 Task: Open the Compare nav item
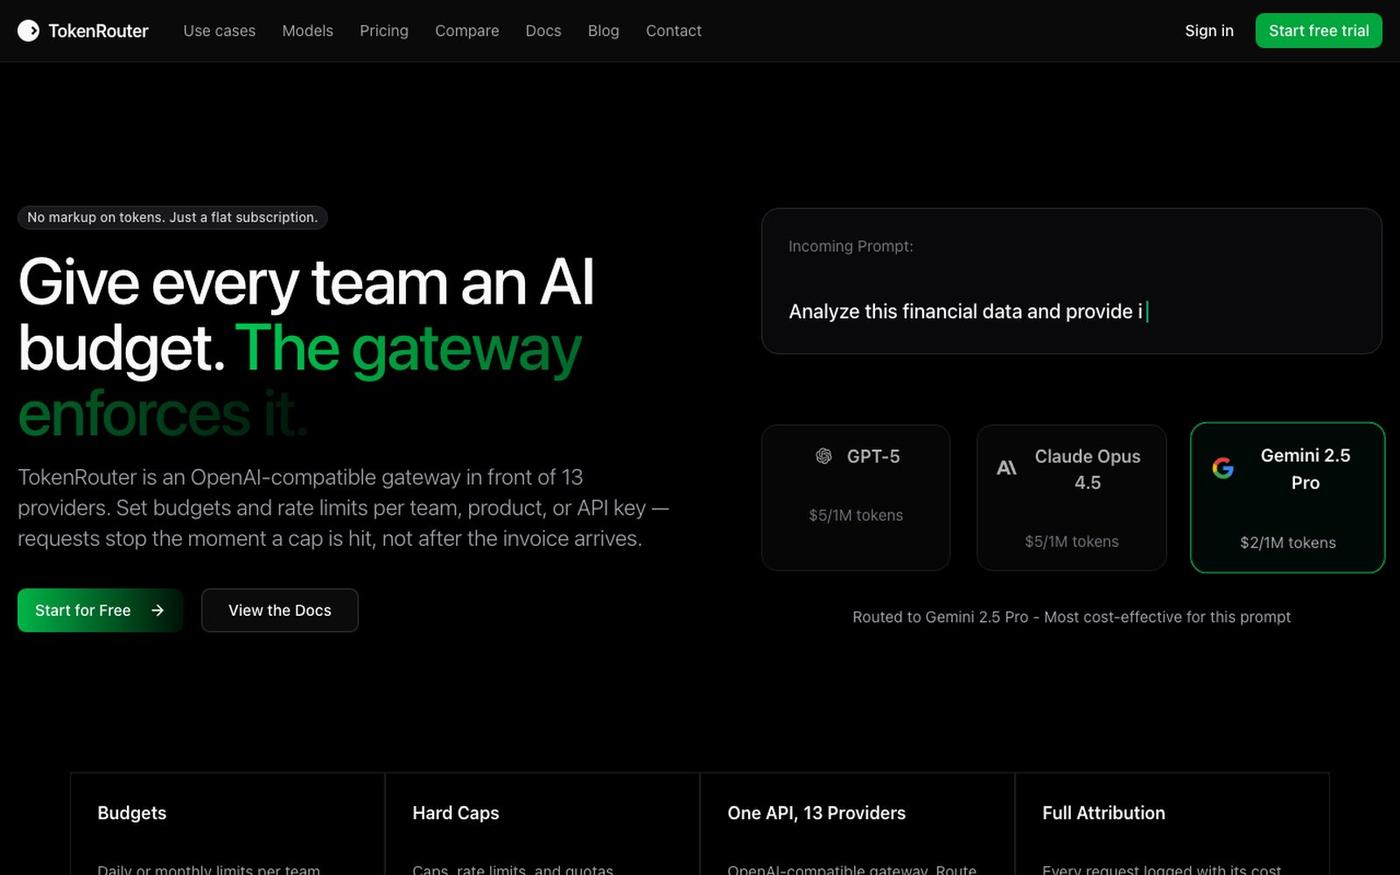(467, 31)
